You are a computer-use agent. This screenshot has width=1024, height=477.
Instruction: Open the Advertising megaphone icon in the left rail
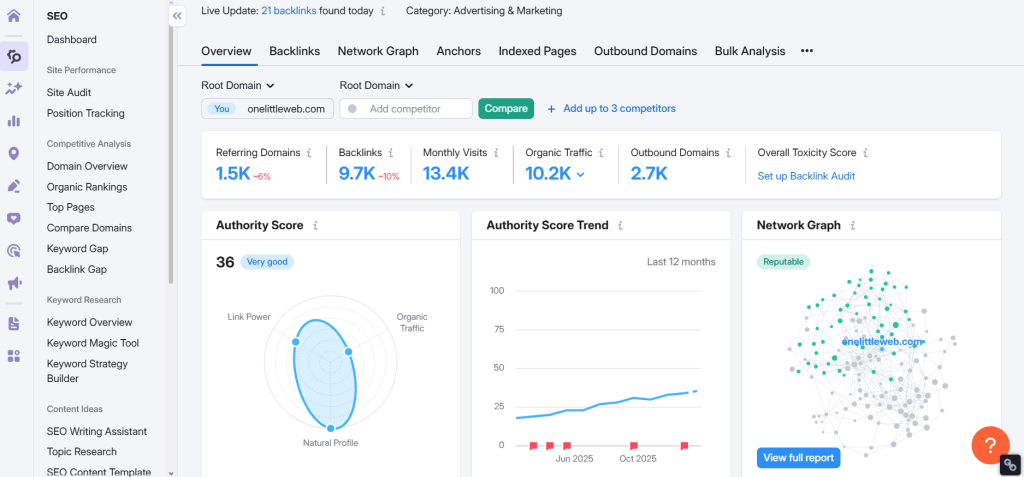coord(14,283)
